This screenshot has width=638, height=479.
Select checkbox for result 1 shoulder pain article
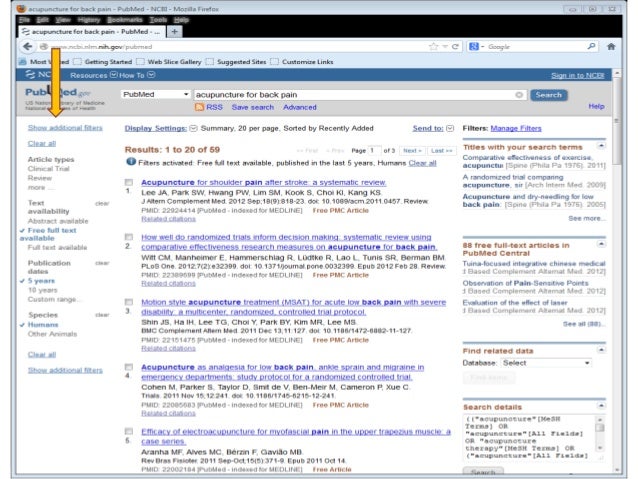129,182
